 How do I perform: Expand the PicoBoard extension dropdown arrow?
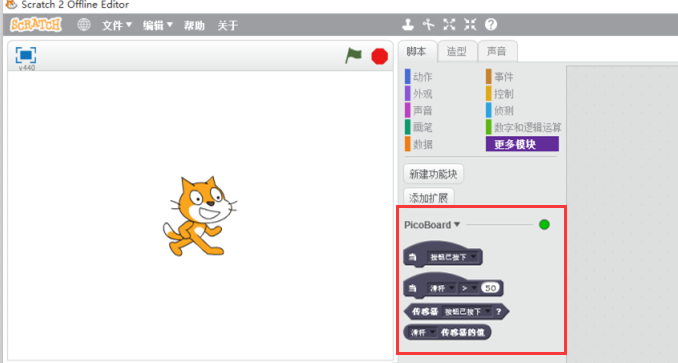[457, 224]
